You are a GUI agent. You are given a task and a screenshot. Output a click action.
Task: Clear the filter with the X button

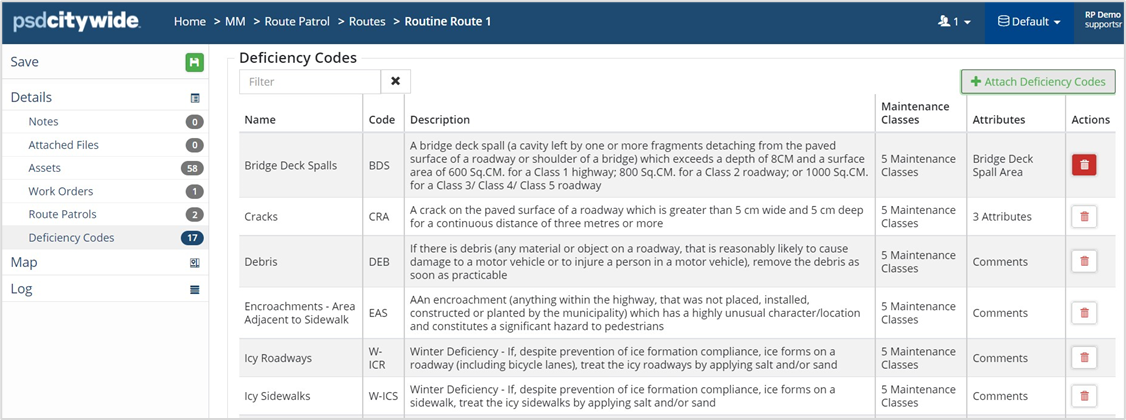pyautogui.click(x=396, y=81)
